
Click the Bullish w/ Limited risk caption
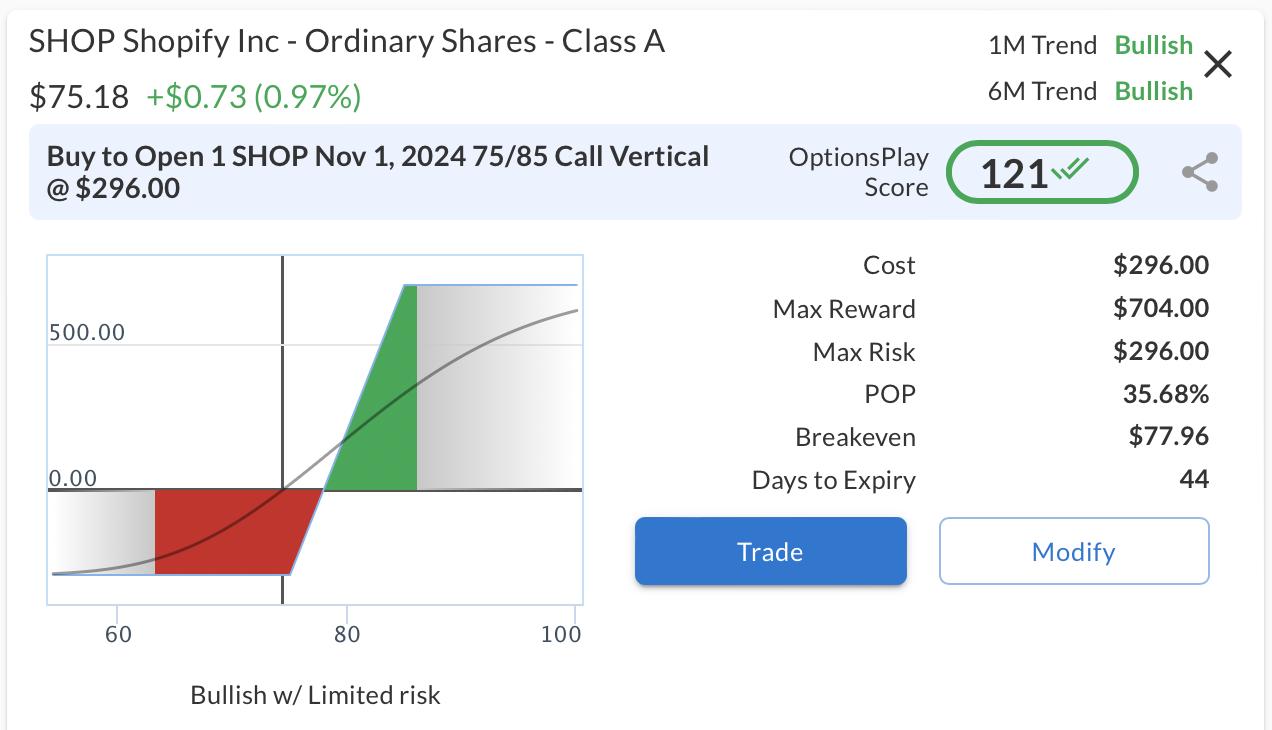[315, 695]
